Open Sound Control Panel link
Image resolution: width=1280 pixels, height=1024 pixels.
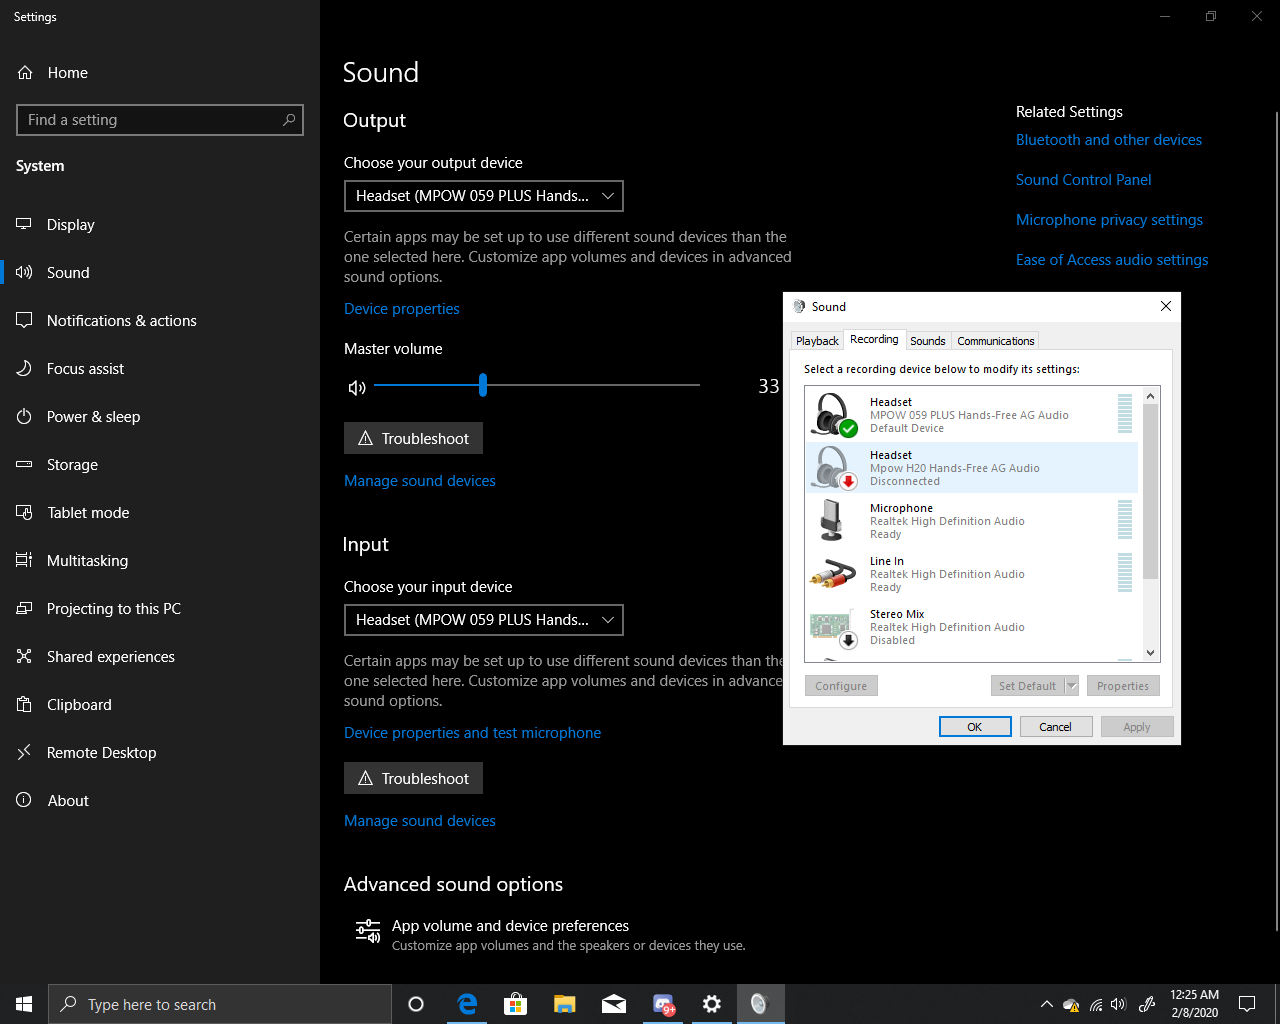coord(1084,180)
